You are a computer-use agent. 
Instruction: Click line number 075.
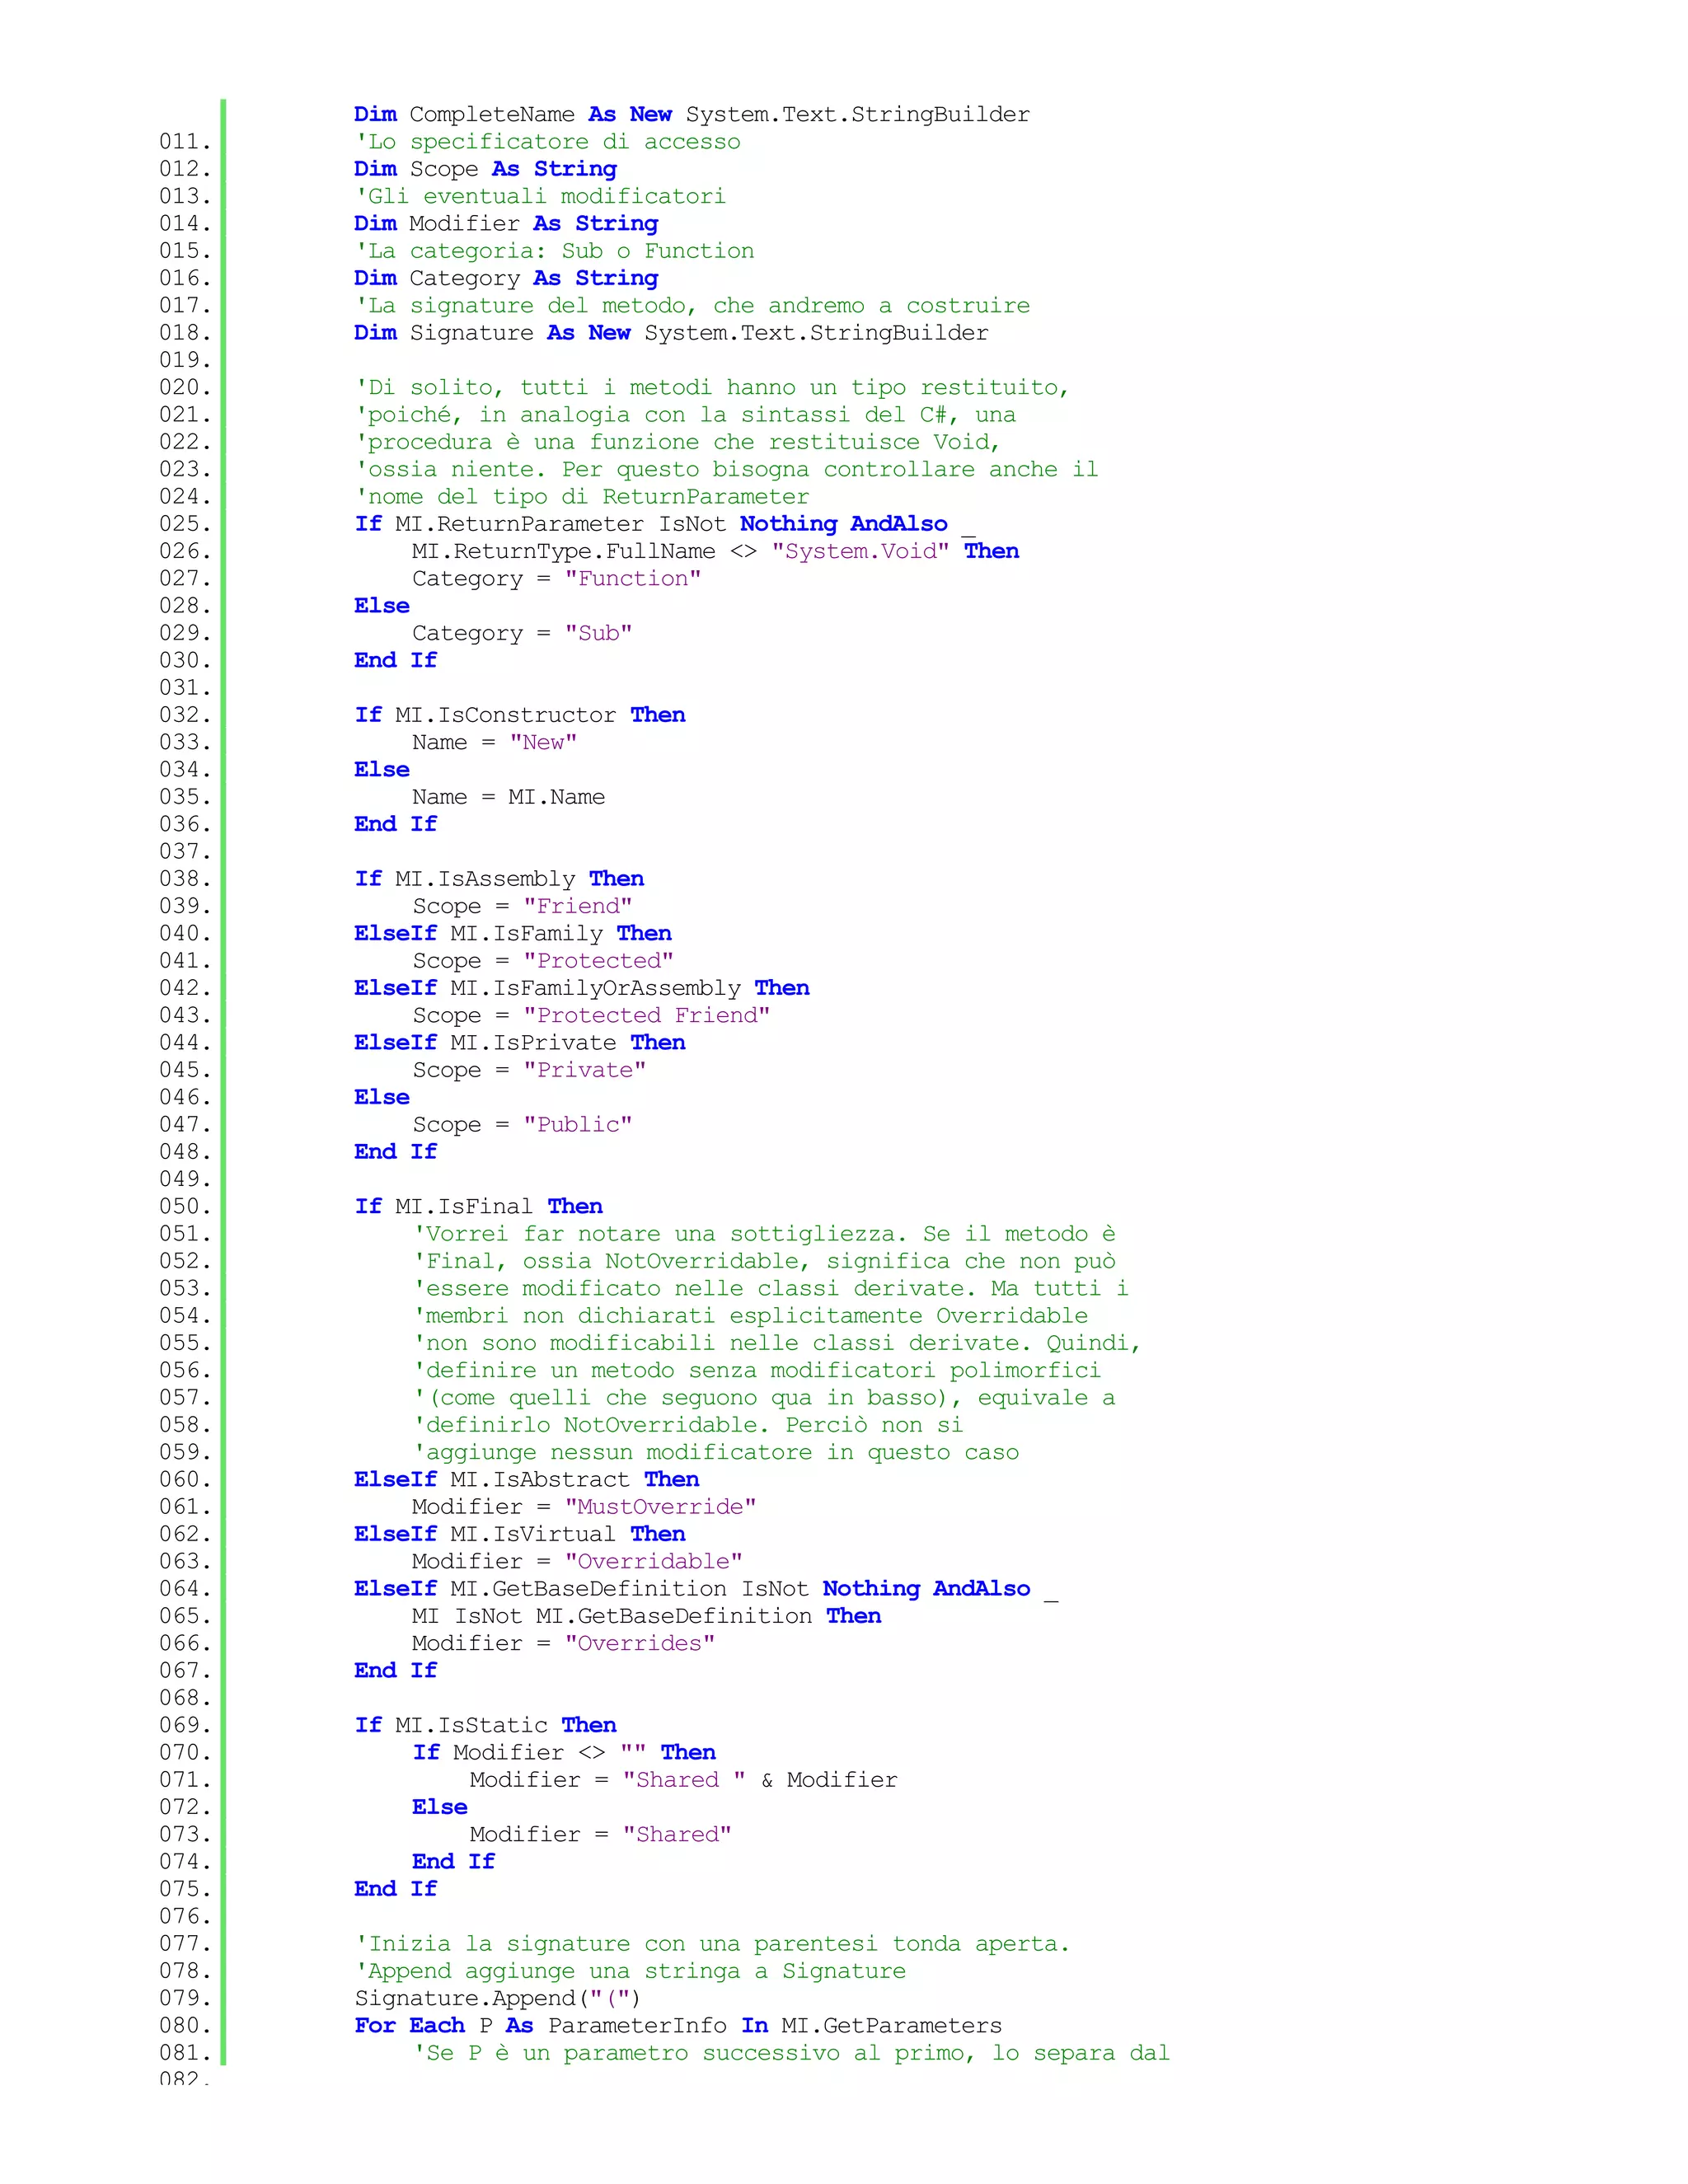tap(185, 1889)
